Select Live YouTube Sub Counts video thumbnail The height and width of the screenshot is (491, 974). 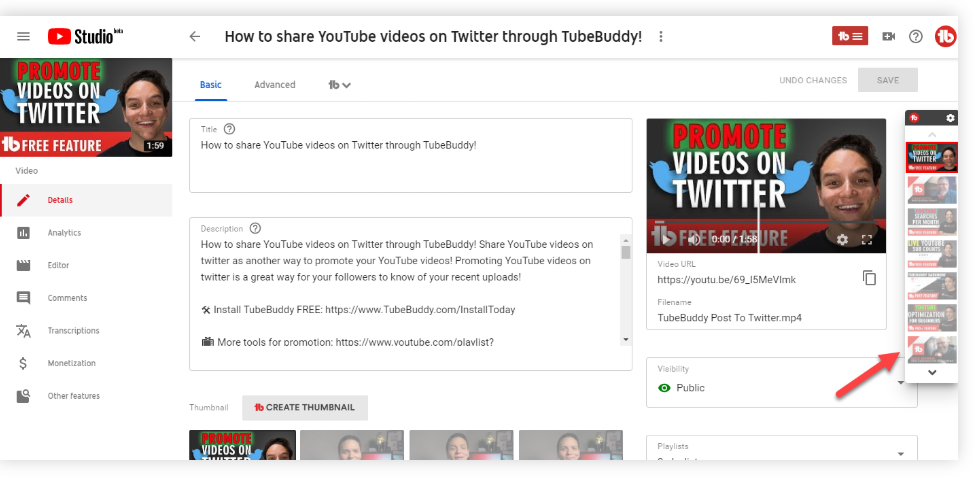(932, 254)
